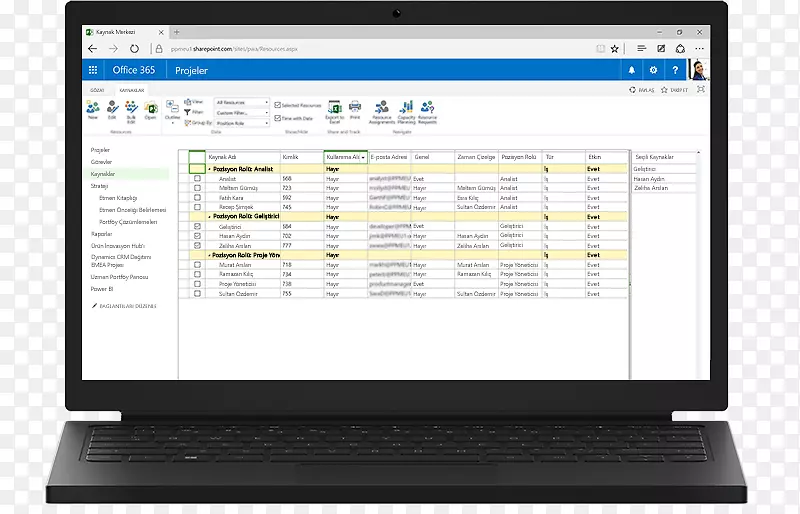Open settings gear in Office 365 header
The width and height of the screenshot is (800, 514).
click(x=653, y=70)
